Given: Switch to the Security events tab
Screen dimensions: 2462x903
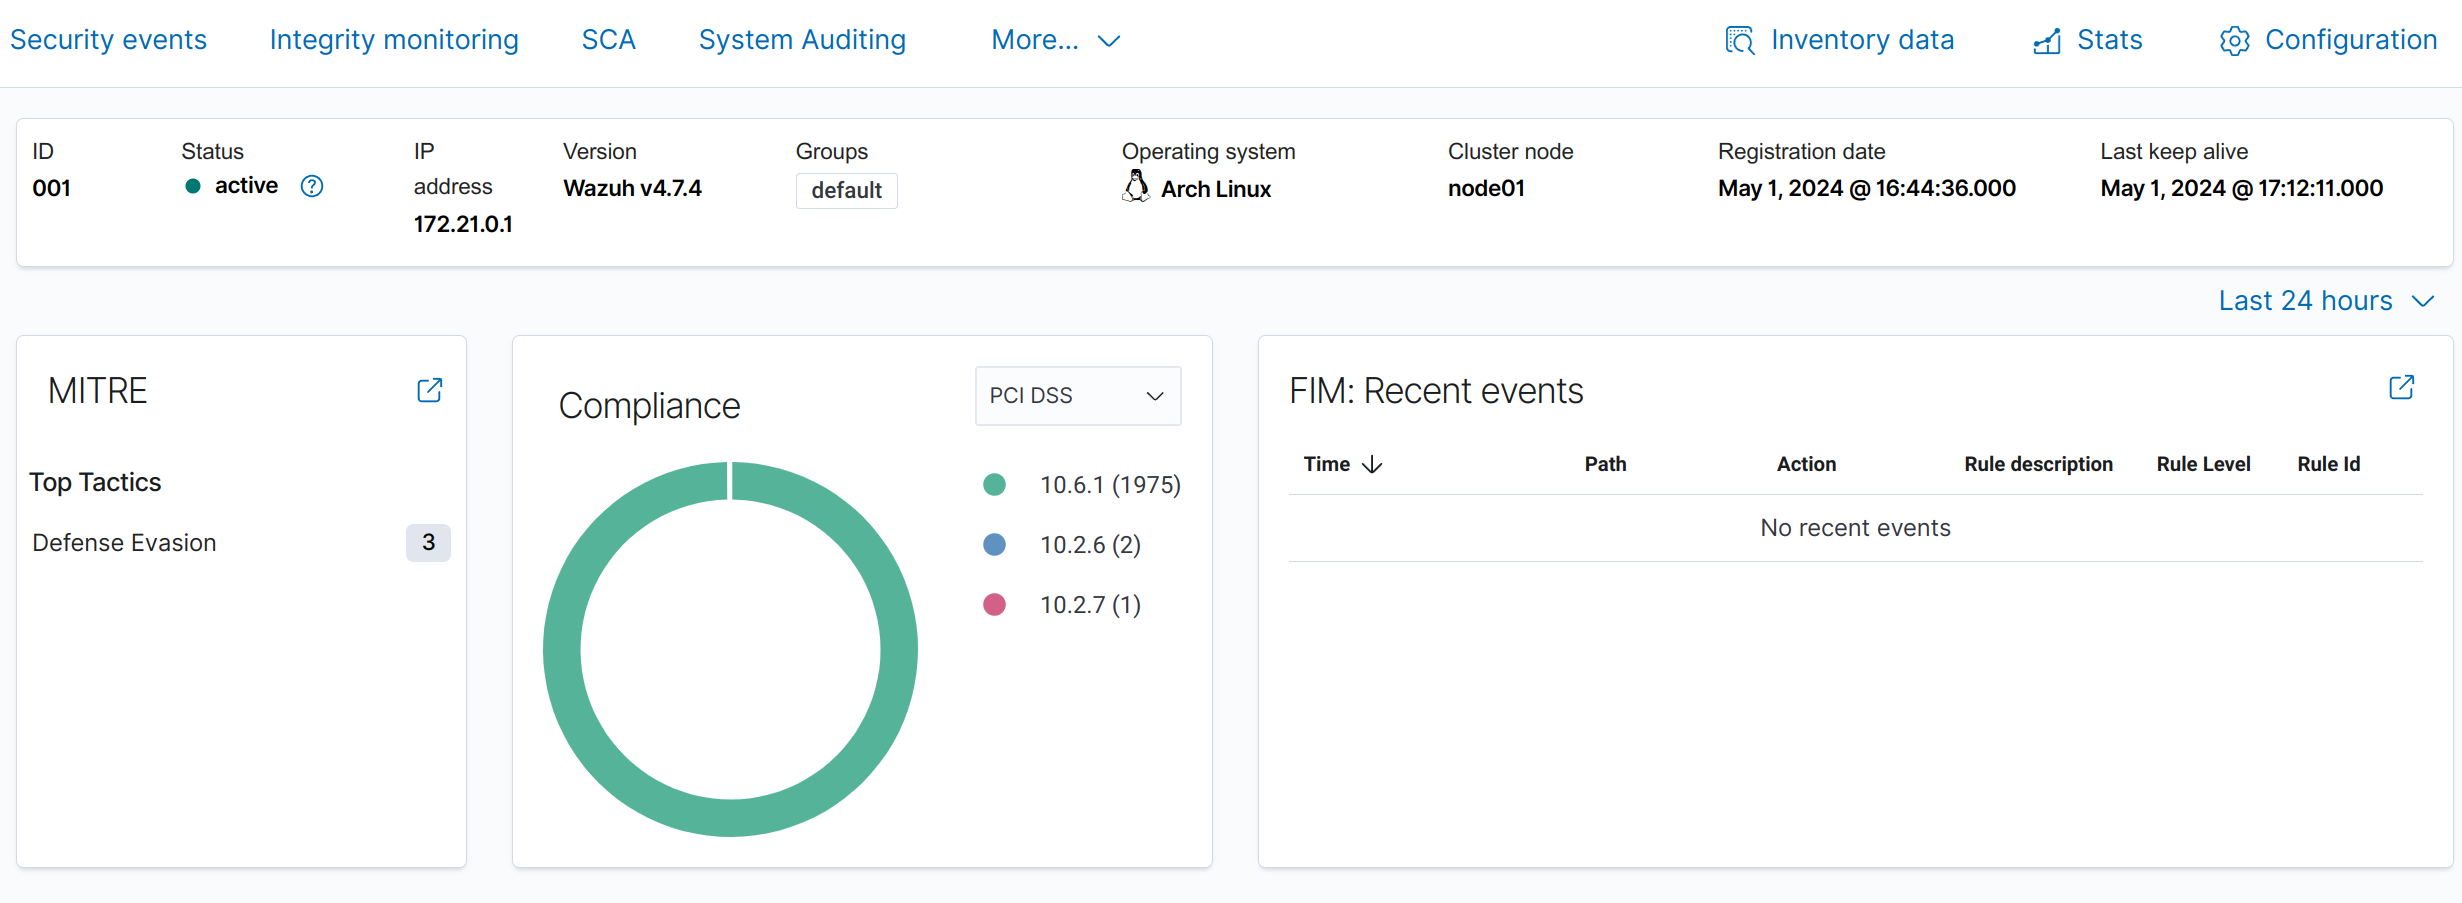Looking at the screenshot, I should (x=108, y=40).
